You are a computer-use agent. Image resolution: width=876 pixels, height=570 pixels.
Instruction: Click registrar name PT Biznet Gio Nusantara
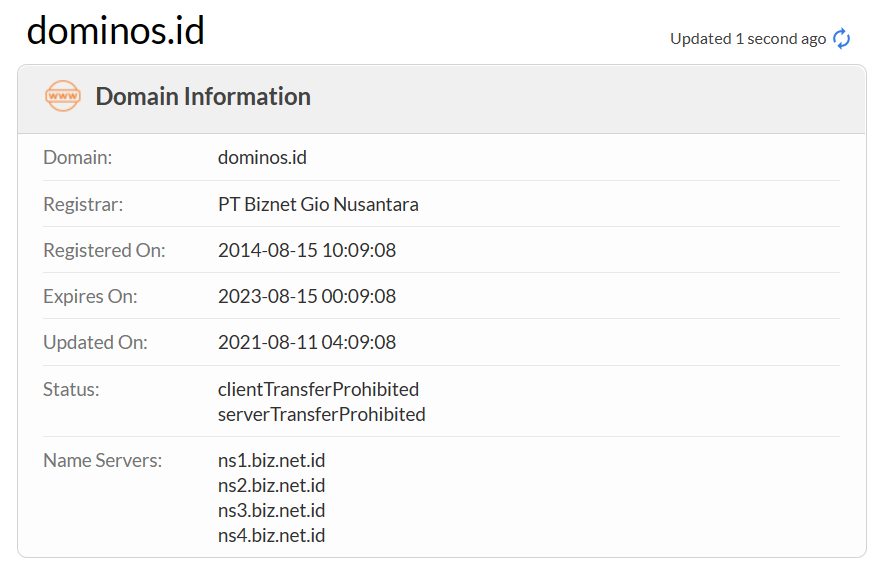click(318, 204)
